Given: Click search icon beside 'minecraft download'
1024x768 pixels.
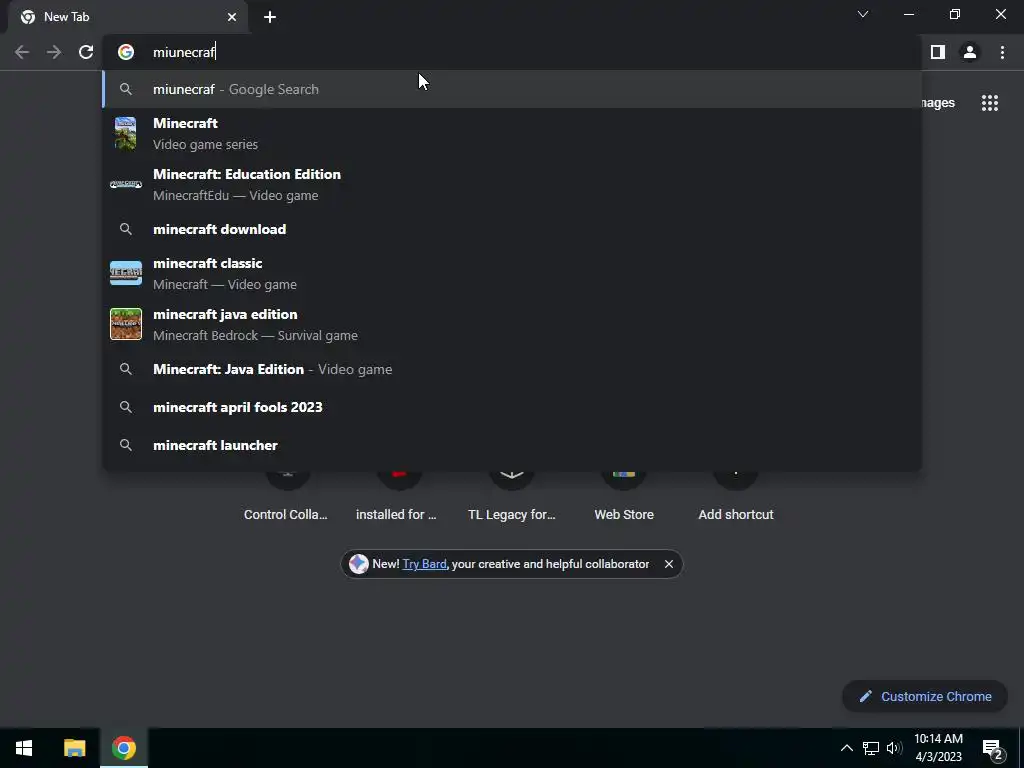Looking at the screenshot, I should pyautogui.click(x=126, y=229).
